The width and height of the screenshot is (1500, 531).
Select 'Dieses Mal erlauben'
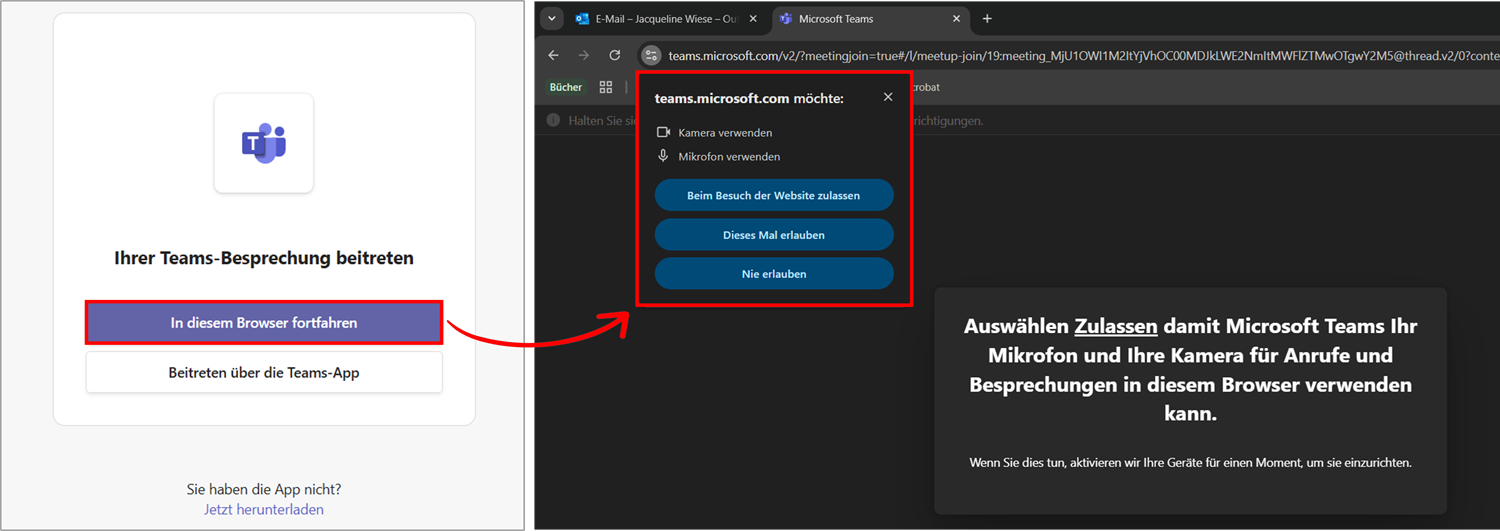pos(774,235)
